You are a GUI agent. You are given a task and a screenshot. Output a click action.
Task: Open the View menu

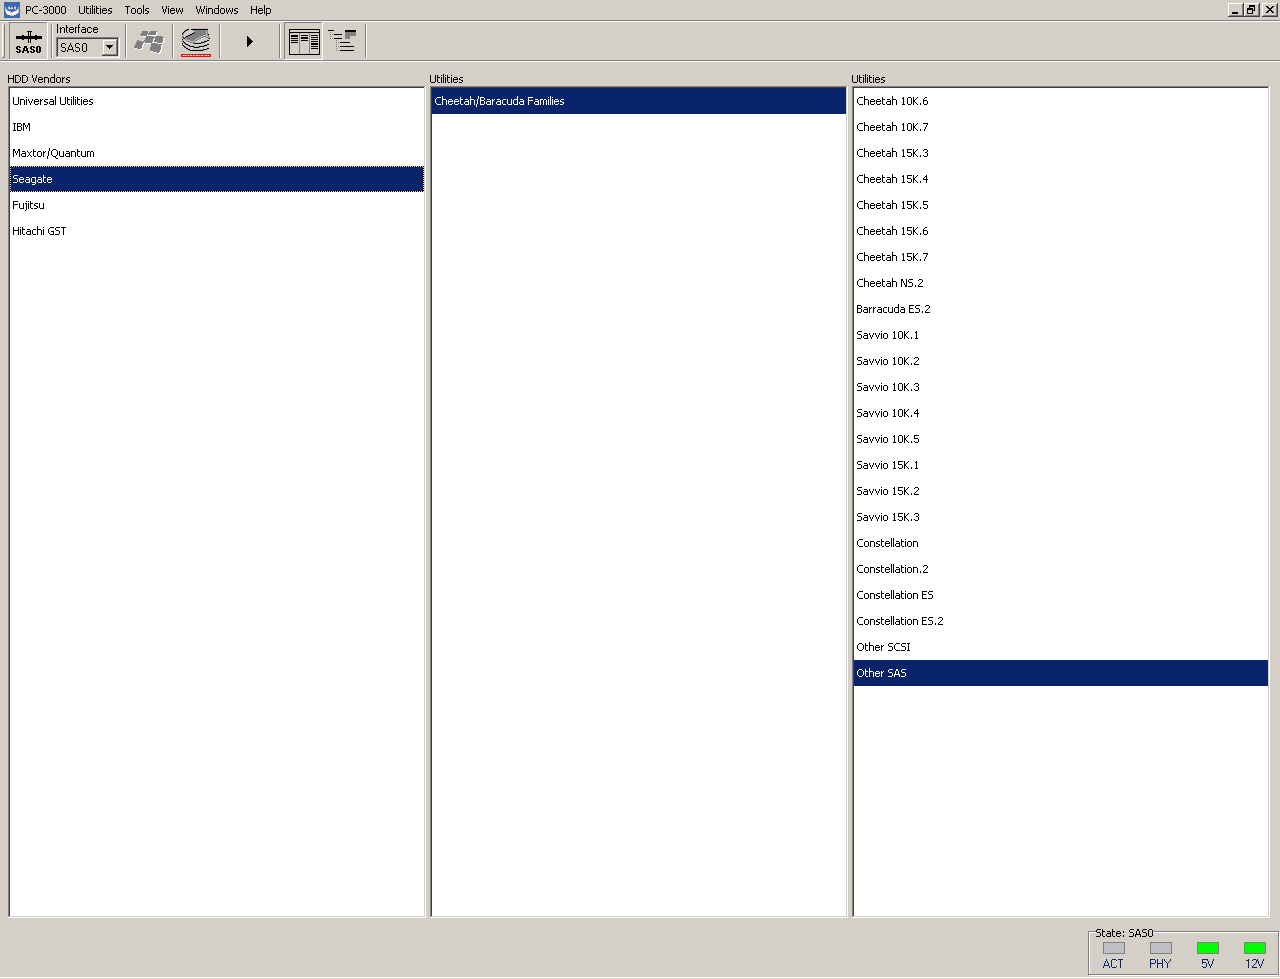pyautogui.click(x=172, y=10)
